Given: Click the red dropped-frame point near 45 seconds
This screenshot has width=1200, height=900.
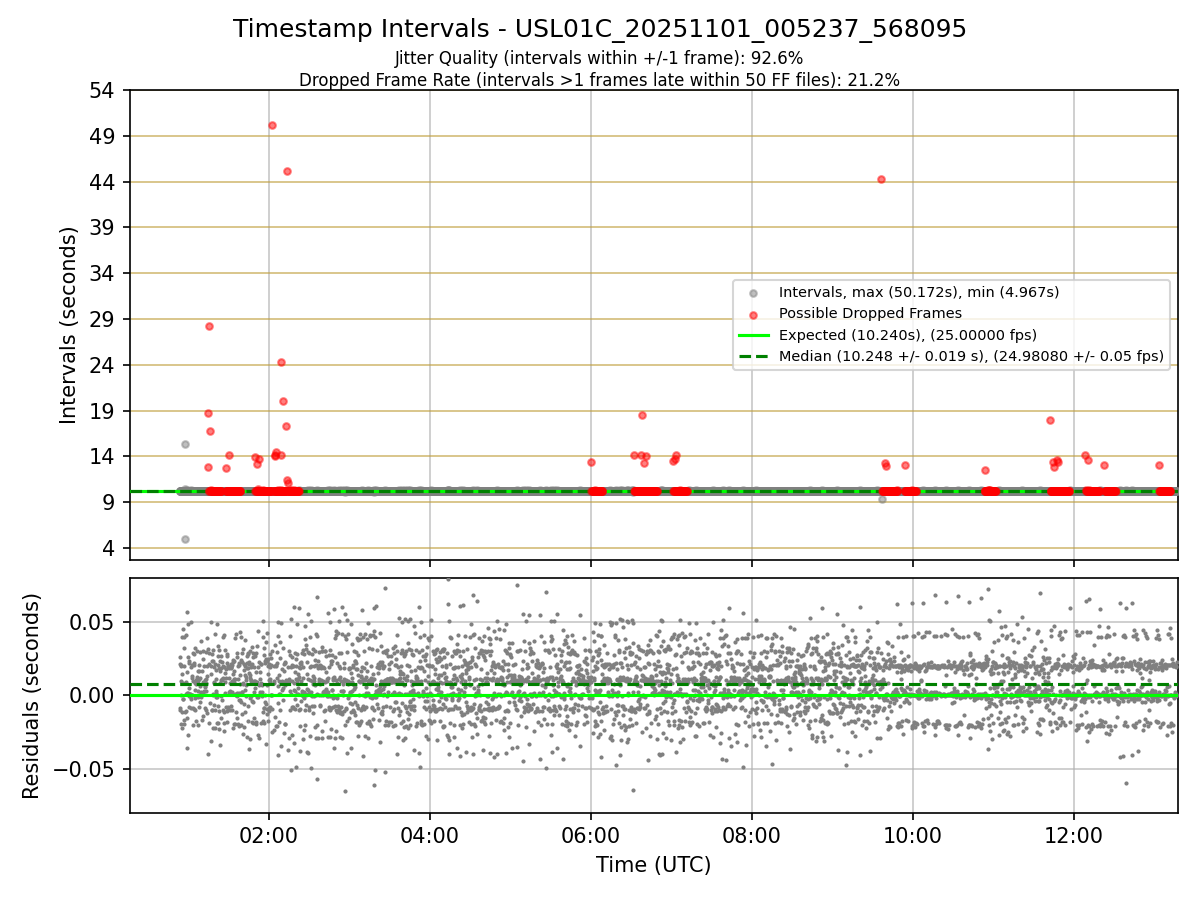Looking at the screenshot, I should click(x=287, y=171).
